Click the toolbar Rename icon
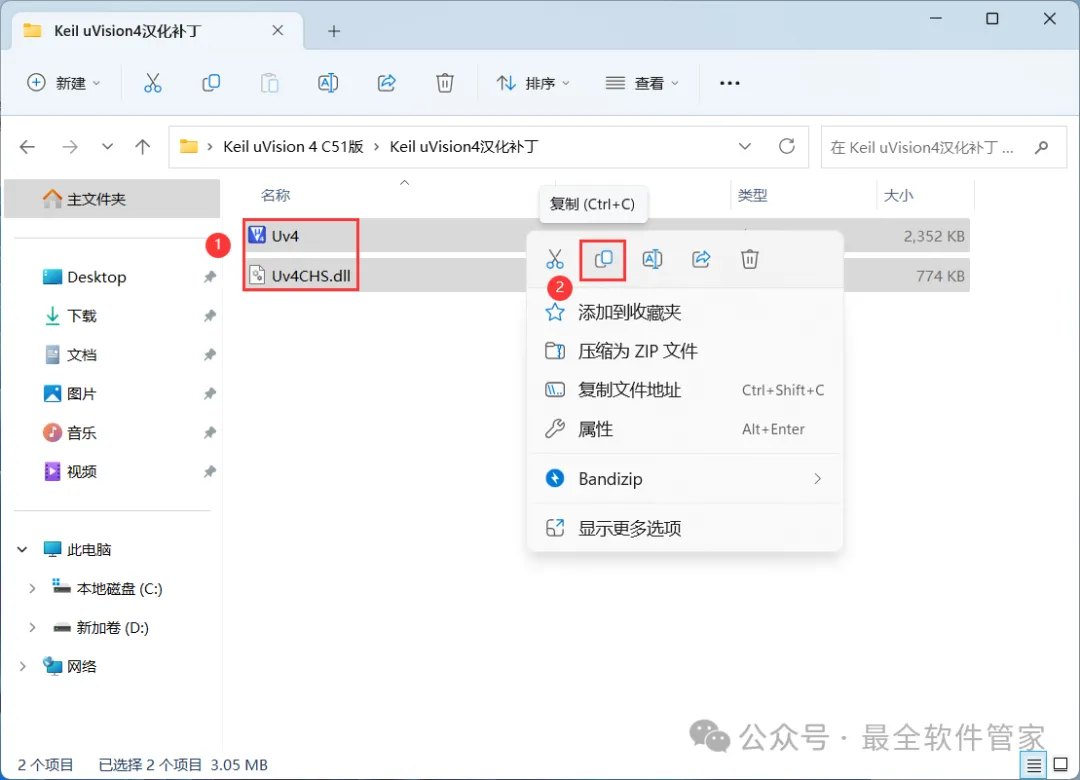This screenshot has width=1080, height=780. coord(328,83)
